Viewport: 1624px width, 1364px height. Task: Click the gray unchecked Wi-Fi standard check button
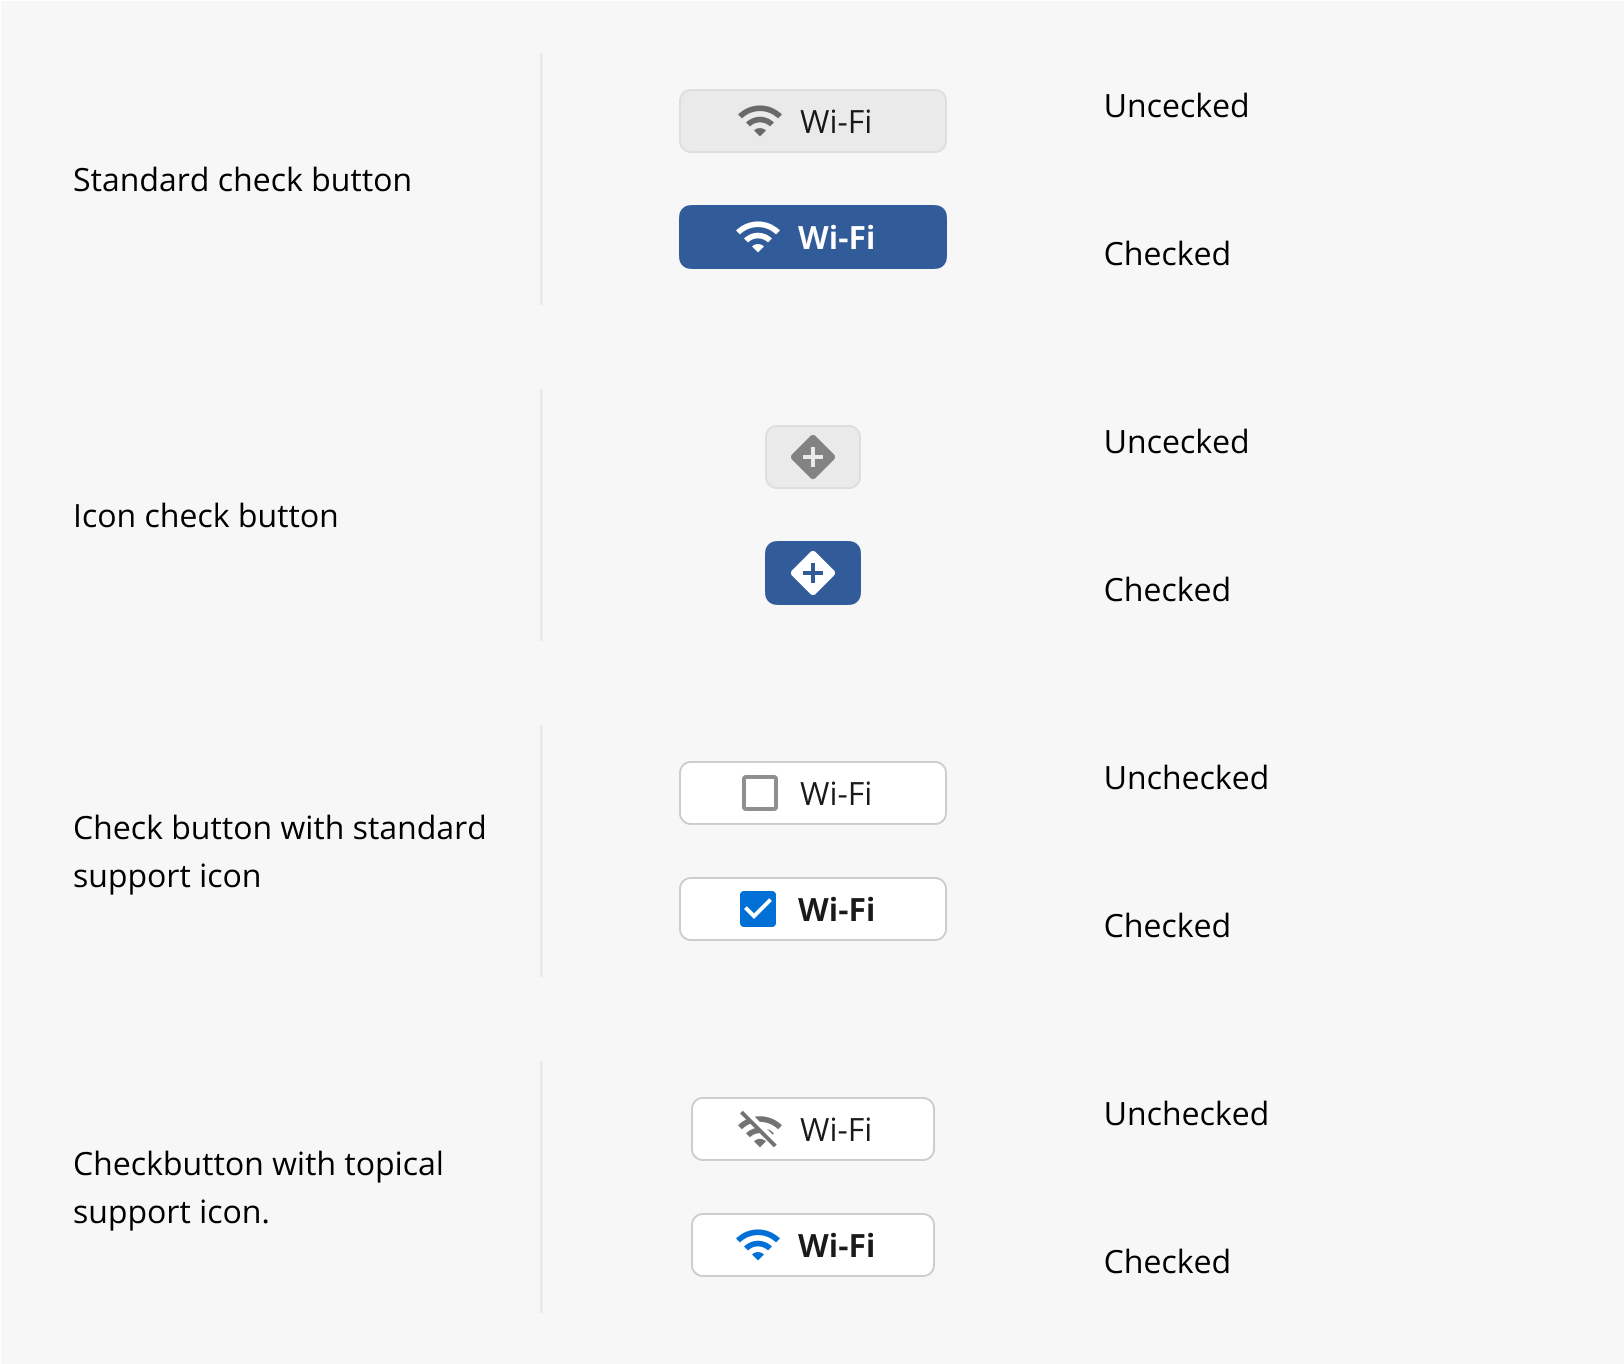(x=812, y=121)
